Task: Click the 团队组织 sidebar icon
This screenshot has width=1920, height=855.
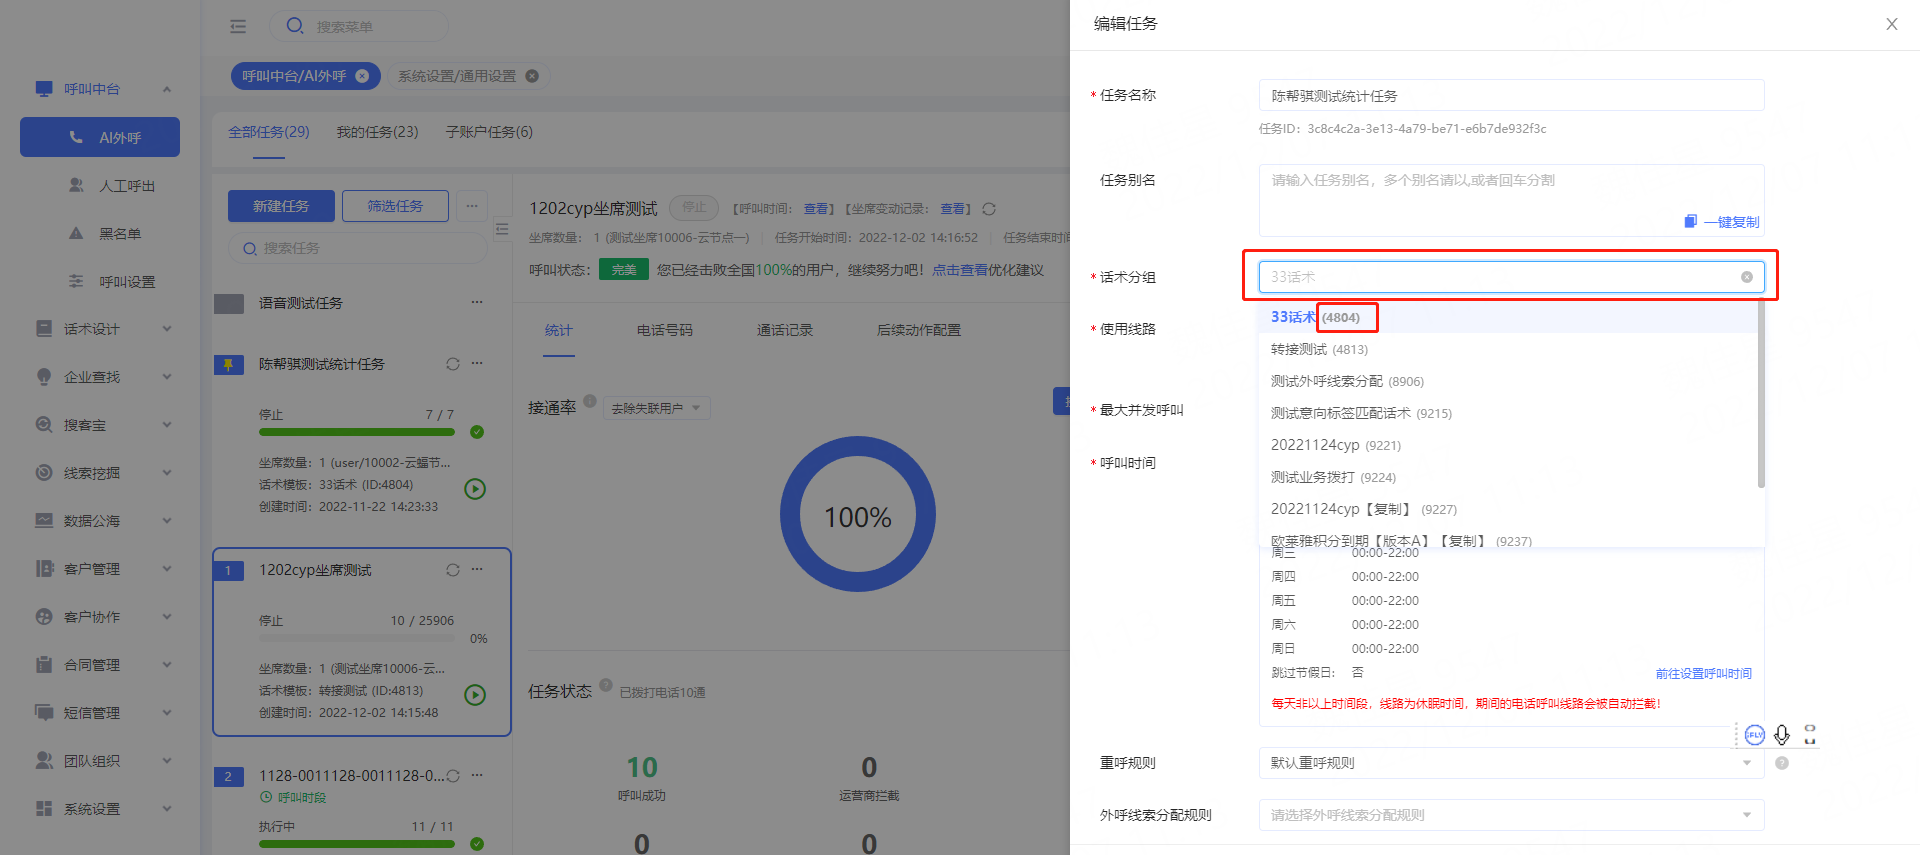Action: tap(44, 760)
